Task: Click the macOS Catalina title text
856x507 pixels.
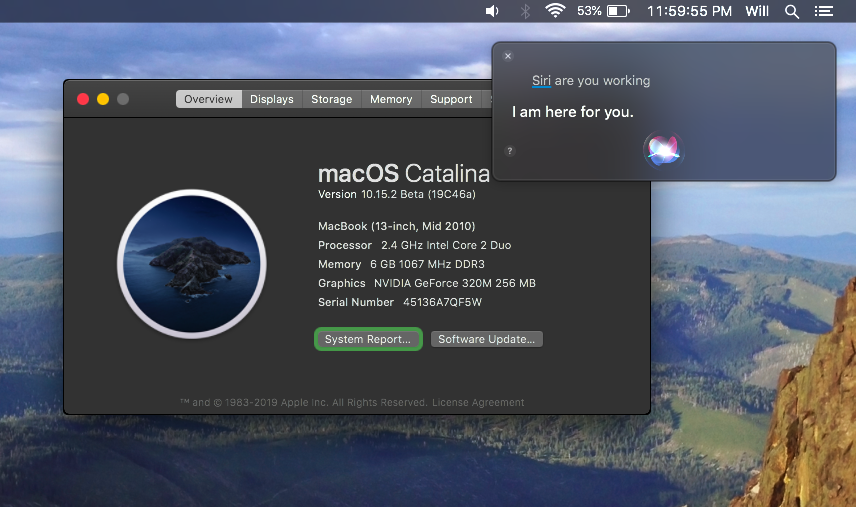Action: pos(403,174)
